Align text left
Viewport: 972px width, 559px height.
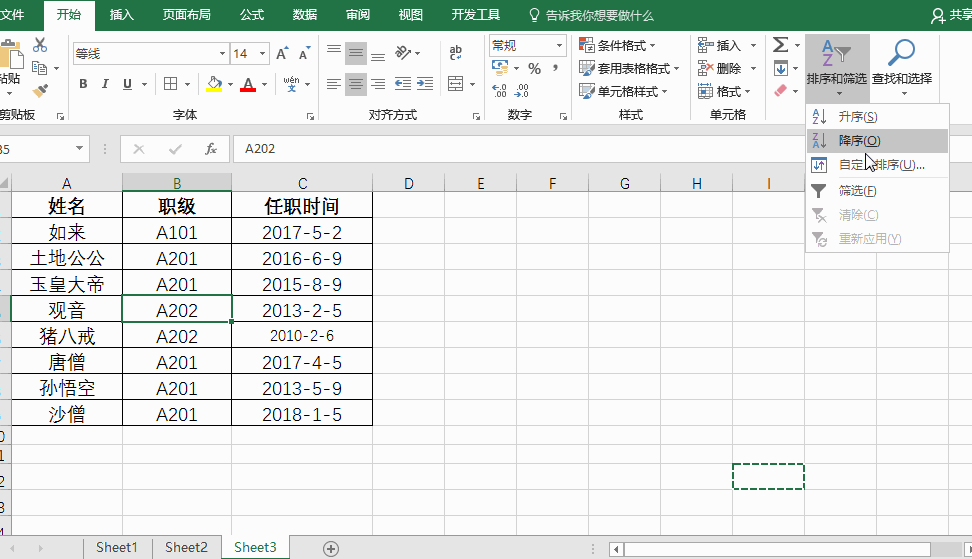click(334, 84)
